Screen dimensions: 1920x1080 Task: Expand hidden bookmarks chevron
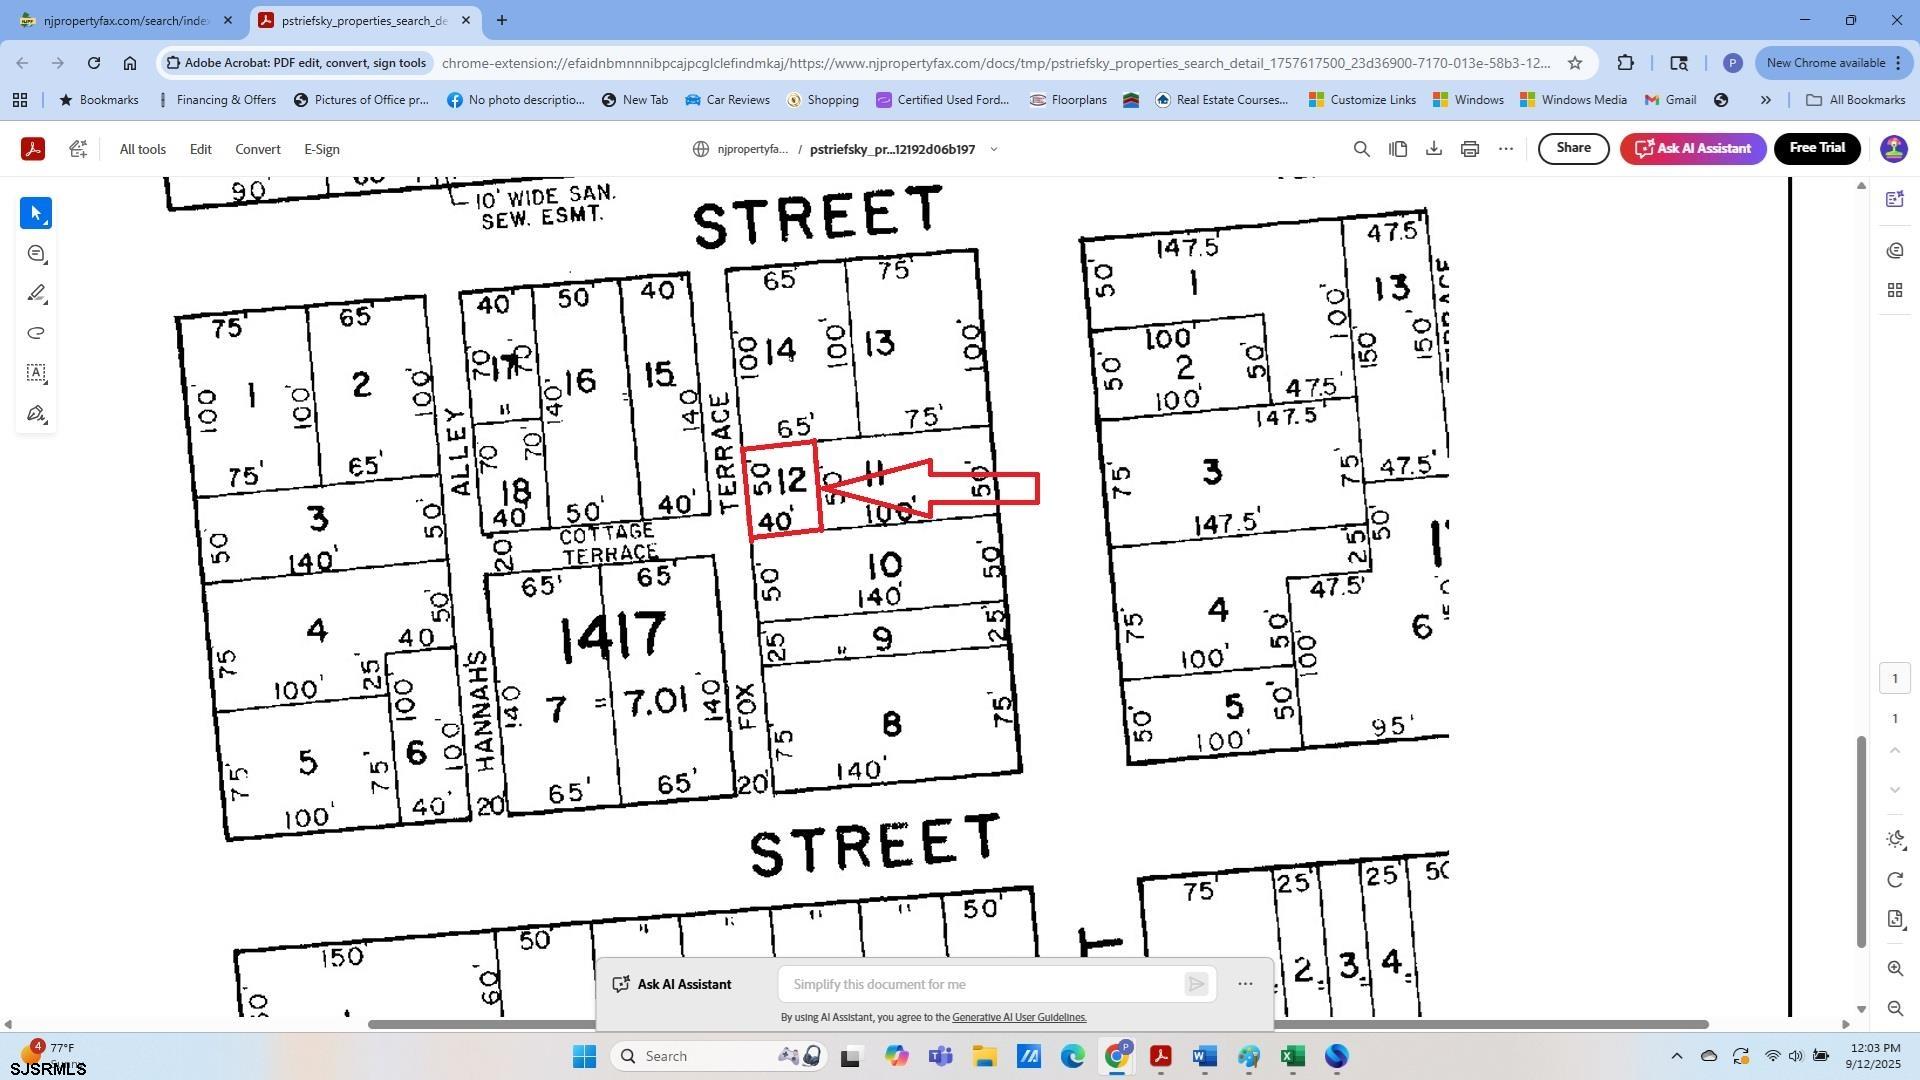[1765, 100]
